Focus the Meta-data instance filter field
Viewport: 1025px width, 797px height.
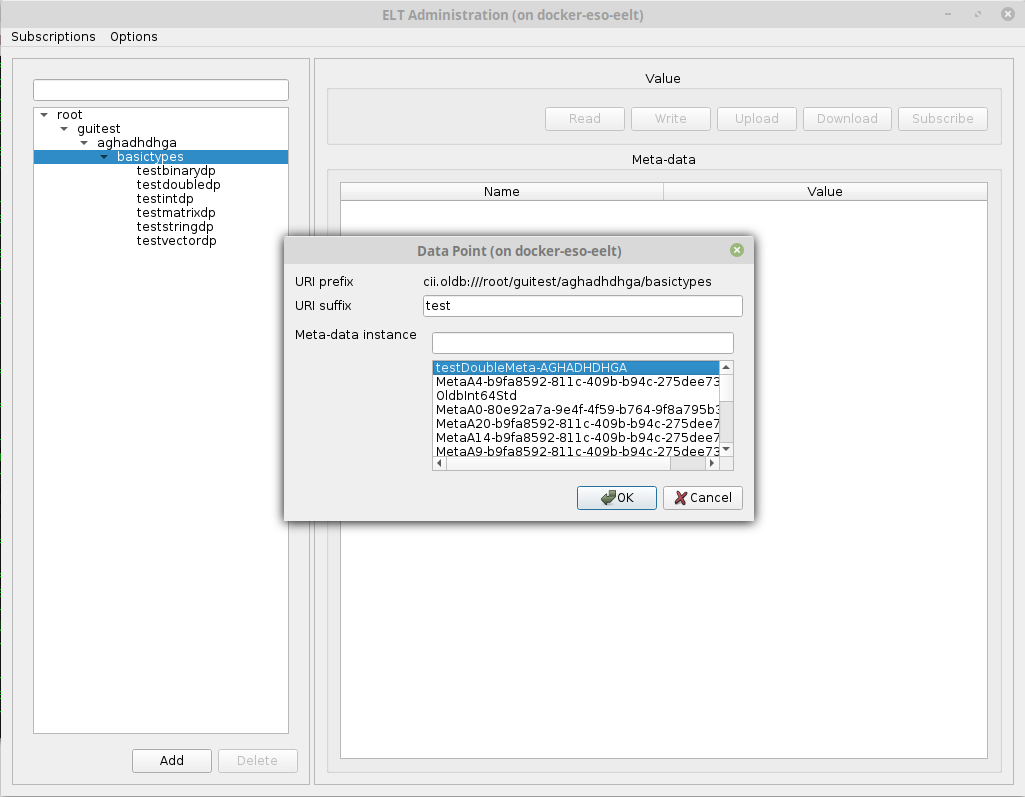(582, 343)
